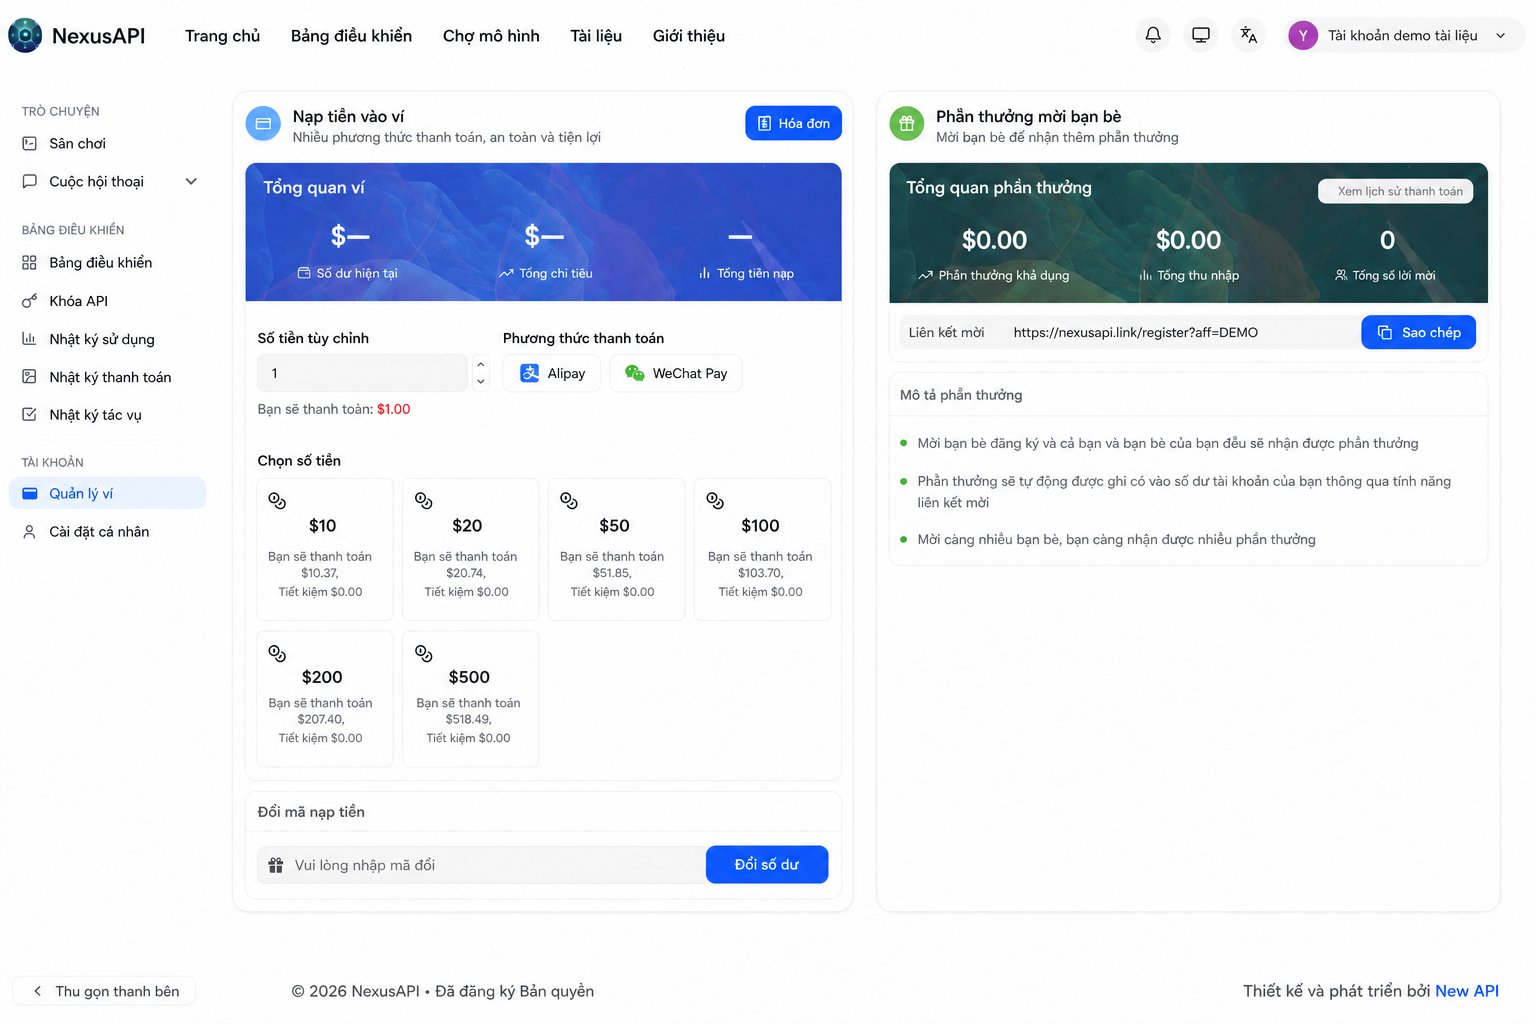The image size is (1536, 1024).
Task: Choose the $20 top-up amount
Action: pyautogui.click(x=471, y=549)
